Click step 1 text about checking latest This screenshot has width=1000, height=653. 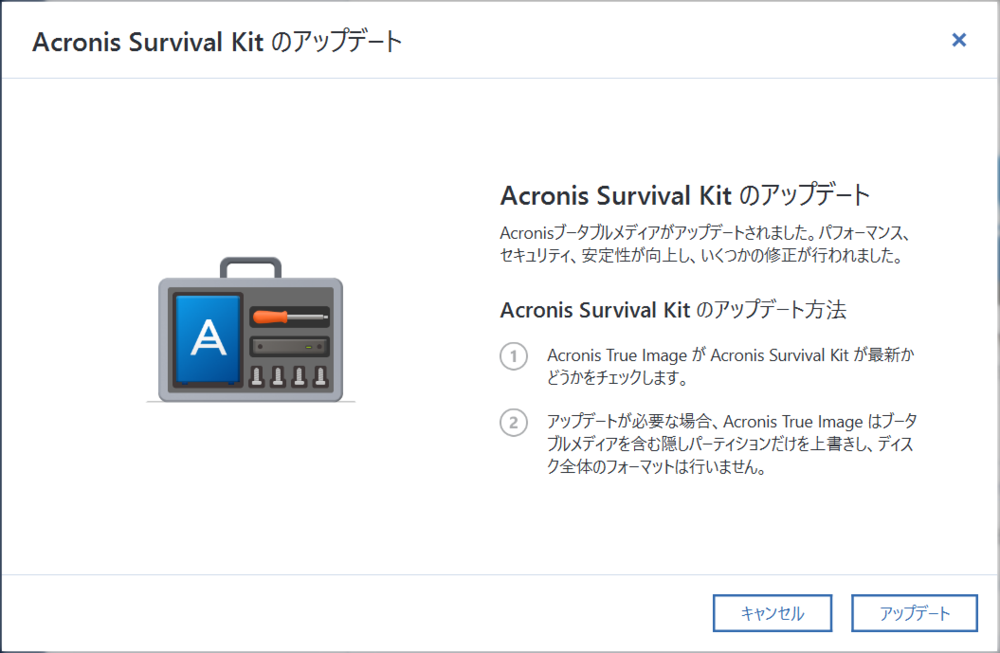pyautogui.click(x=730, y=366)
